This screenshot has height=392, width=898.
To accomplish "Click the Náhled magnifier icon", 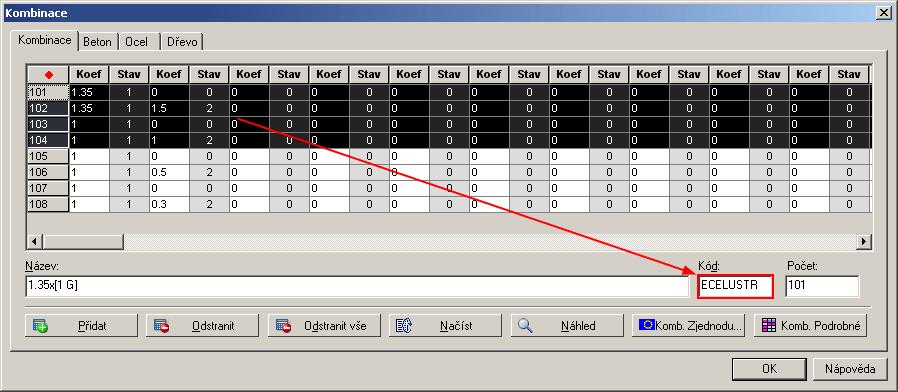I will coord(525,326).
